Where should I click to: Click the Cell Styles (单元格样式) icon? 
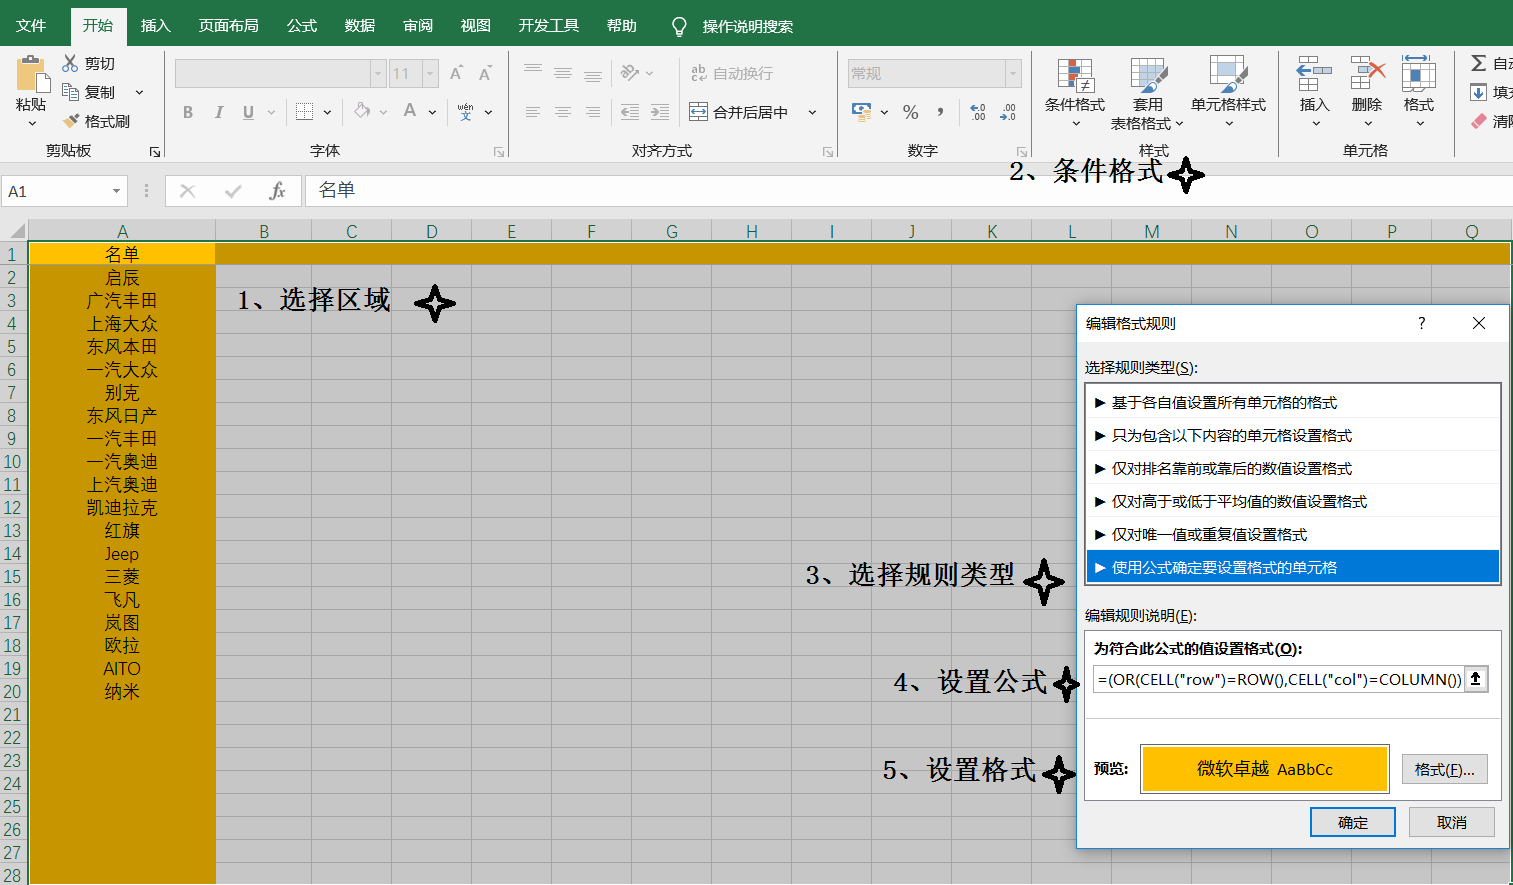[x=1228, y=75]
